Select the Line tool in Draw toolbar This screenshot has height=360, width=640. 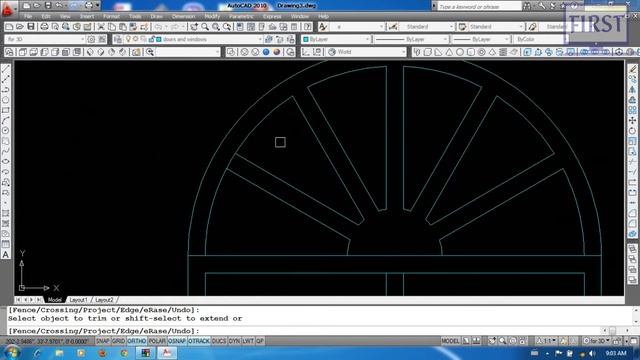[6, 69]
